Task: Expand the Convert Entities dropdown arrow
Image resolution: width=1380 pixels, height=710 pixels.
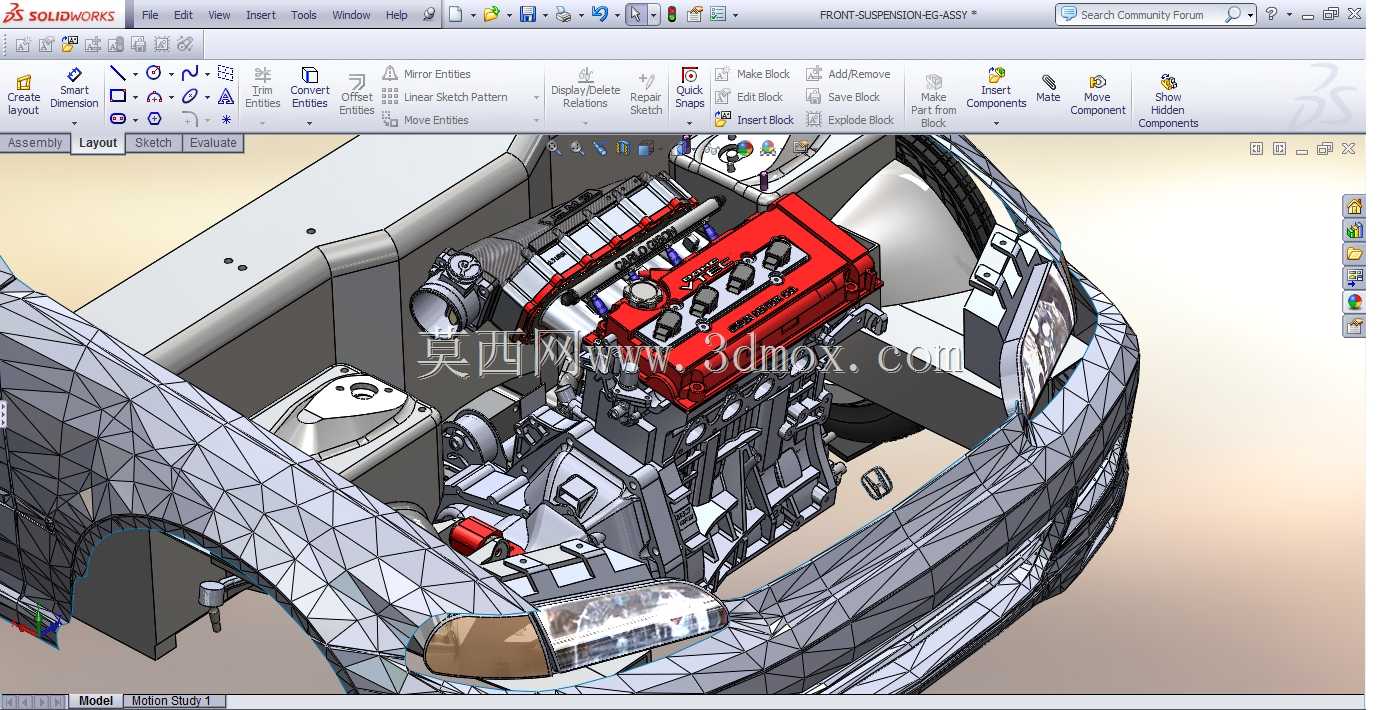Action: point(309,124)
